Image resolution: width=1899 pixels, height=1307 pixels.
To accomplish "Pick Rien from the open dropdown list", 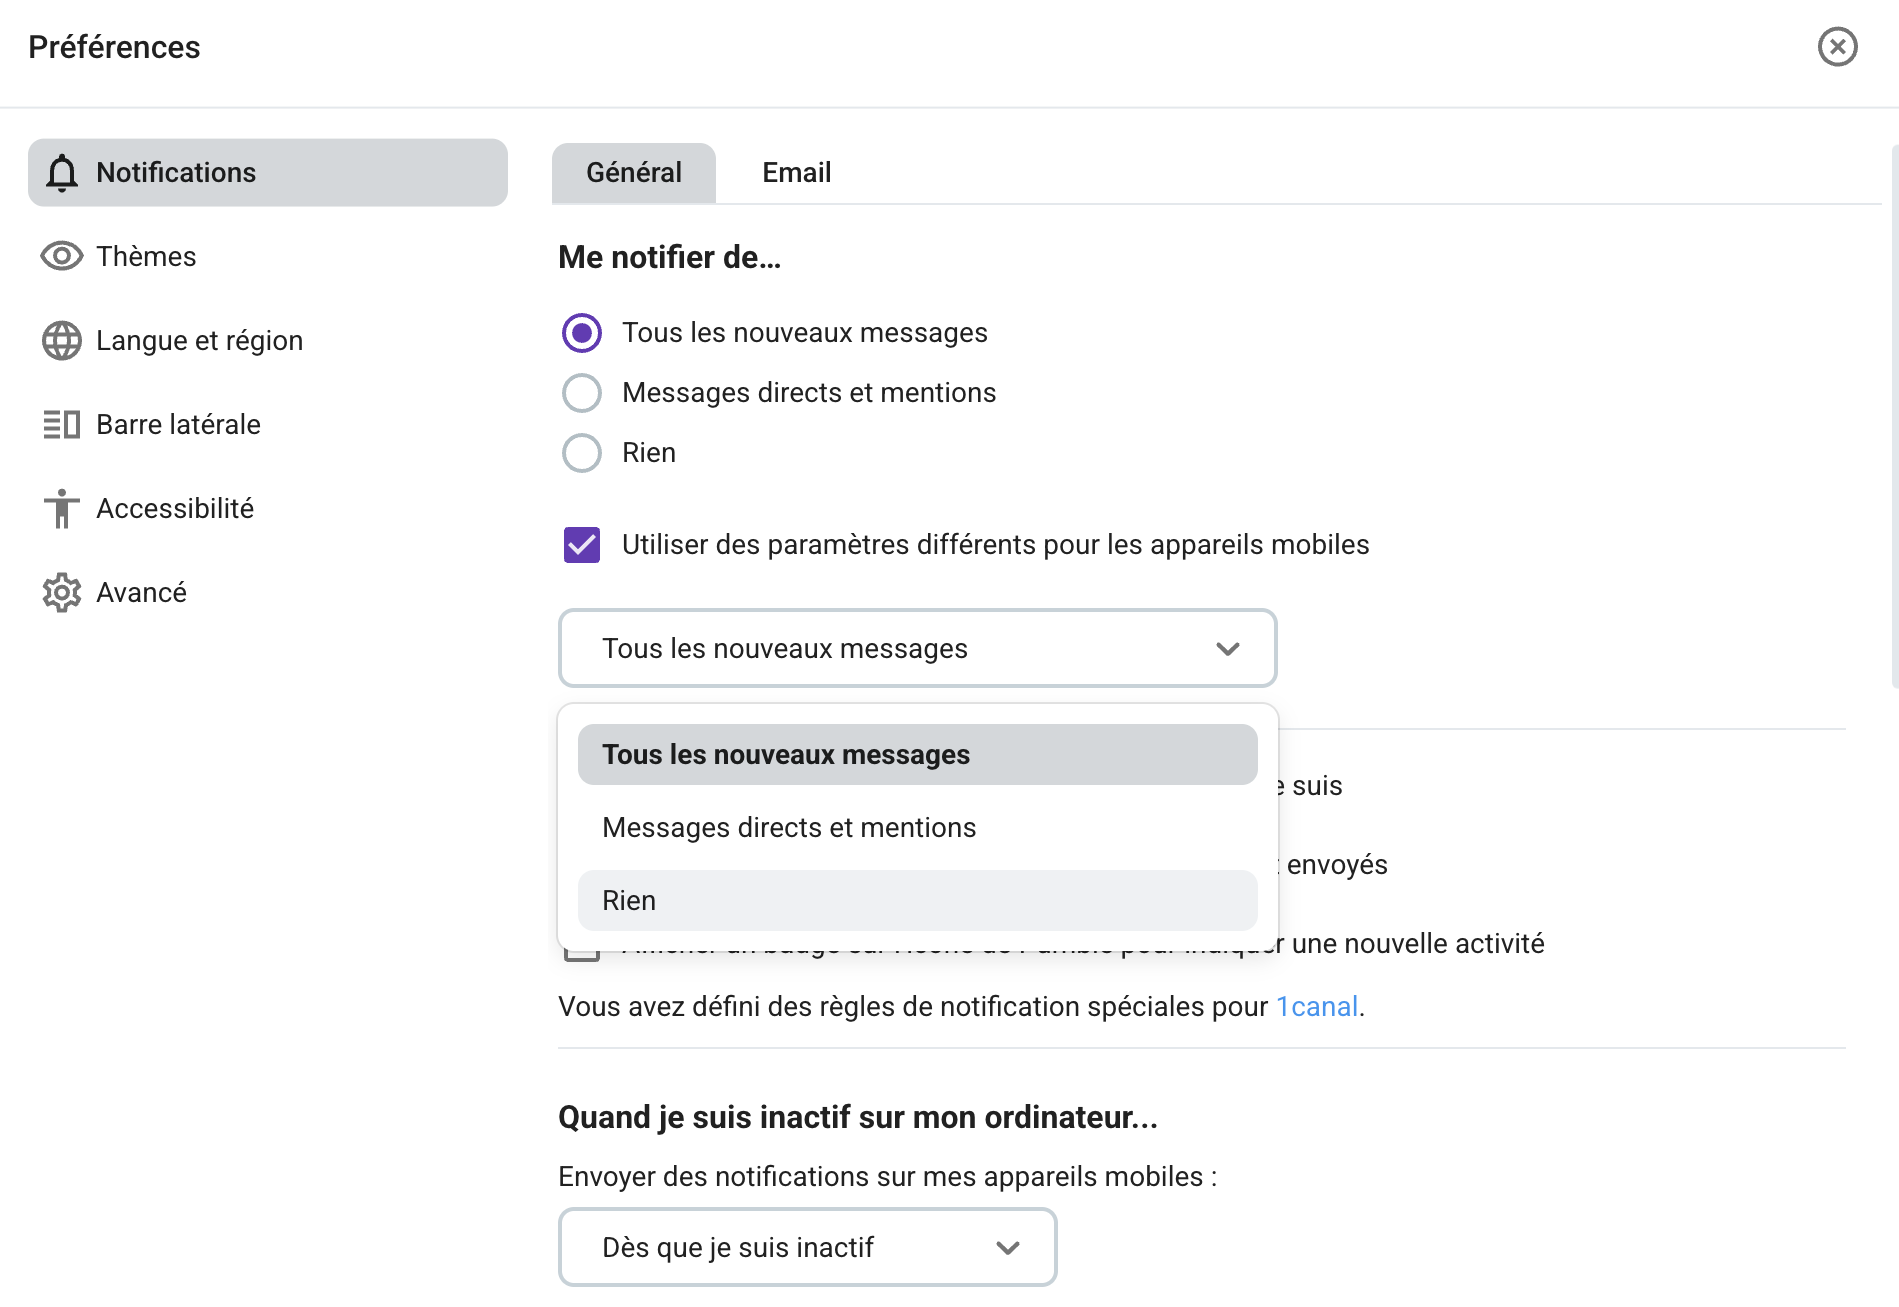I will [x=627, y=900].
